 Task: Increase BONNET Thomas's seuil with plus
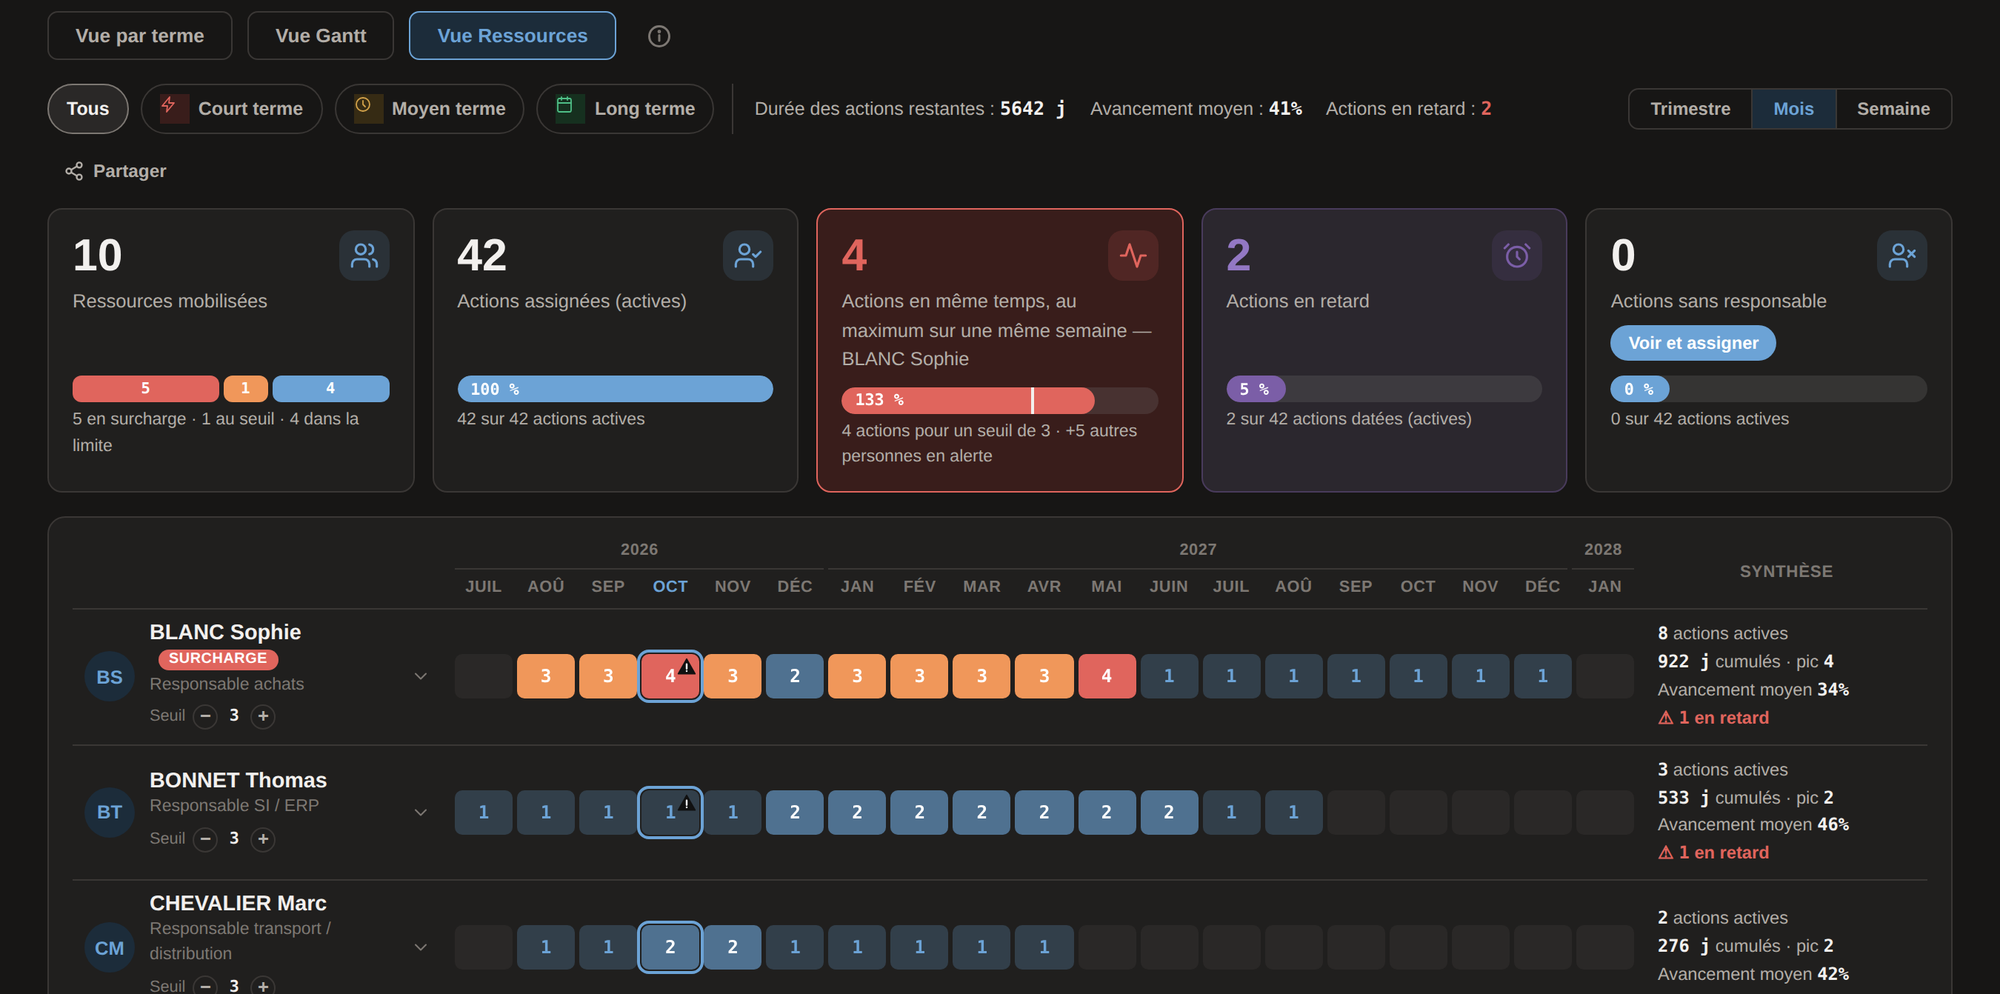point(263,839)
